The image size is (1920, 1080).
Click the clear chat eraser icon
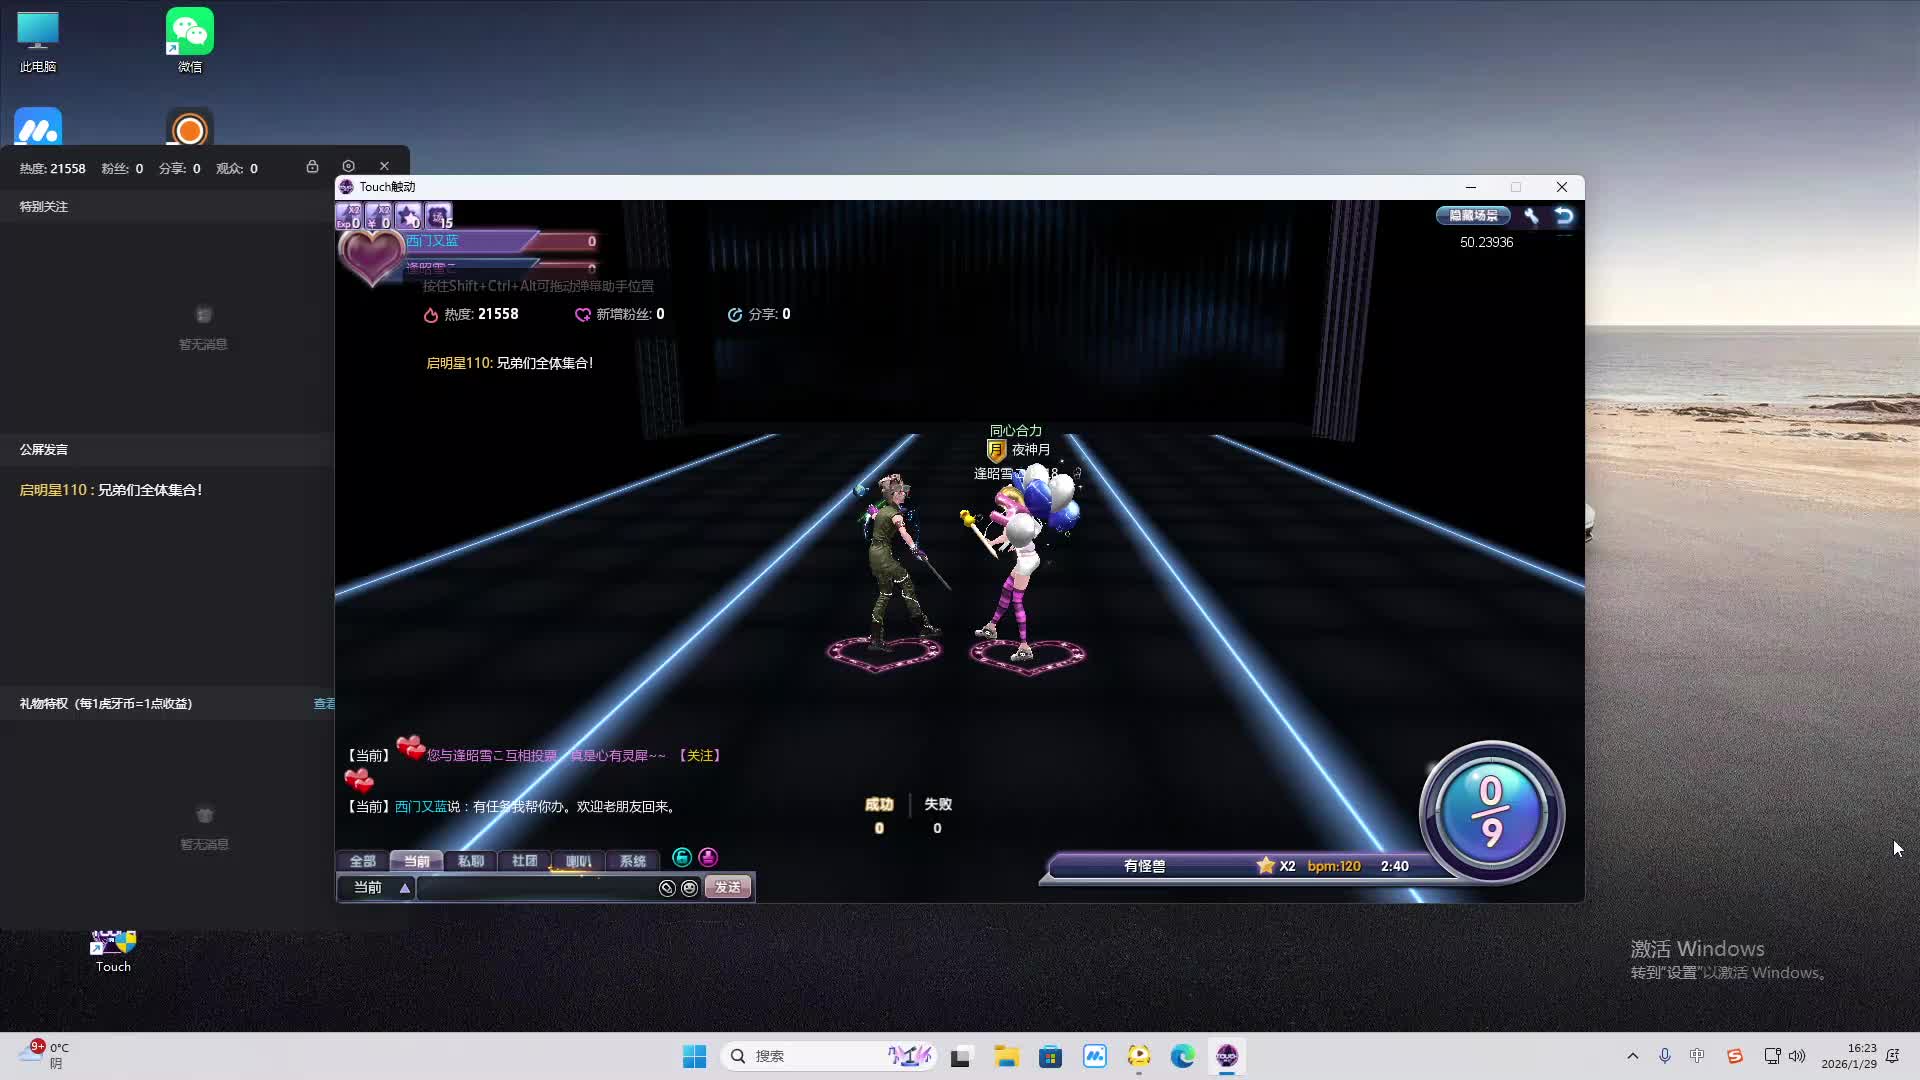(x=667, y=888)
